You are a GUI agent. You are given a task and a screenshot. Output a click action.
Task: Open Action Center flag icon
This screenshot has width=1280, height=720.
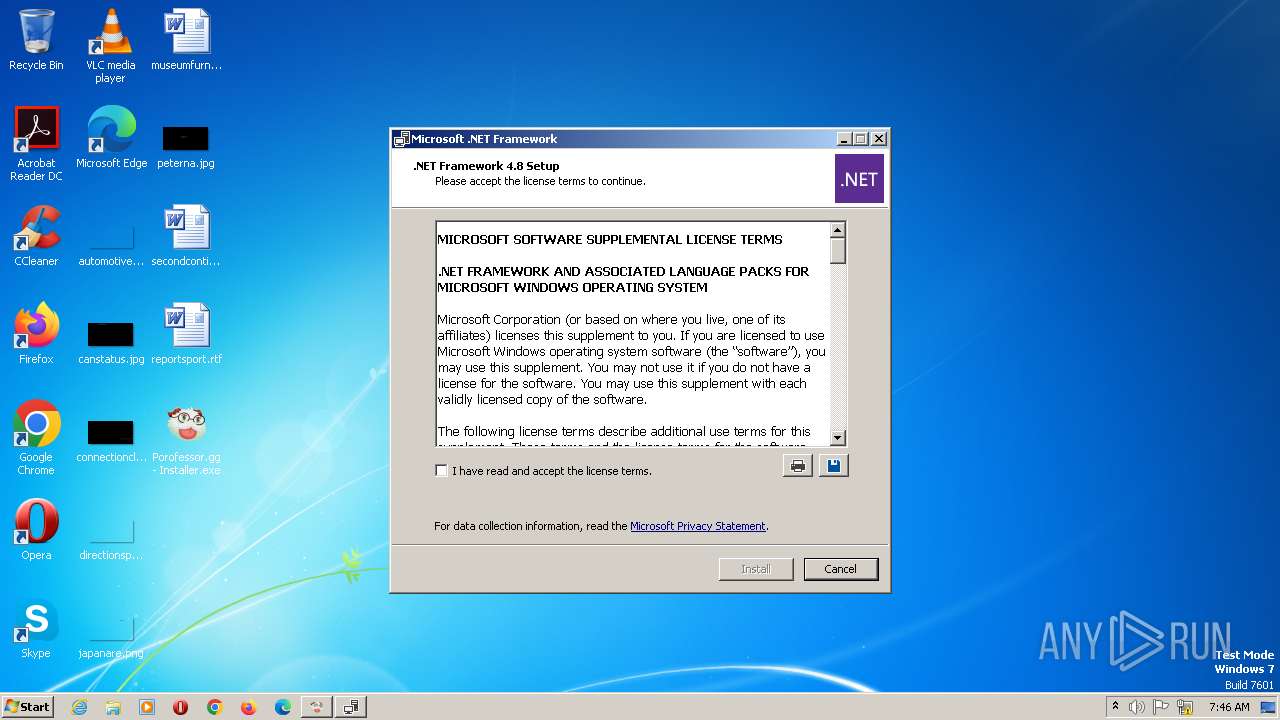tap(1162, 707)
